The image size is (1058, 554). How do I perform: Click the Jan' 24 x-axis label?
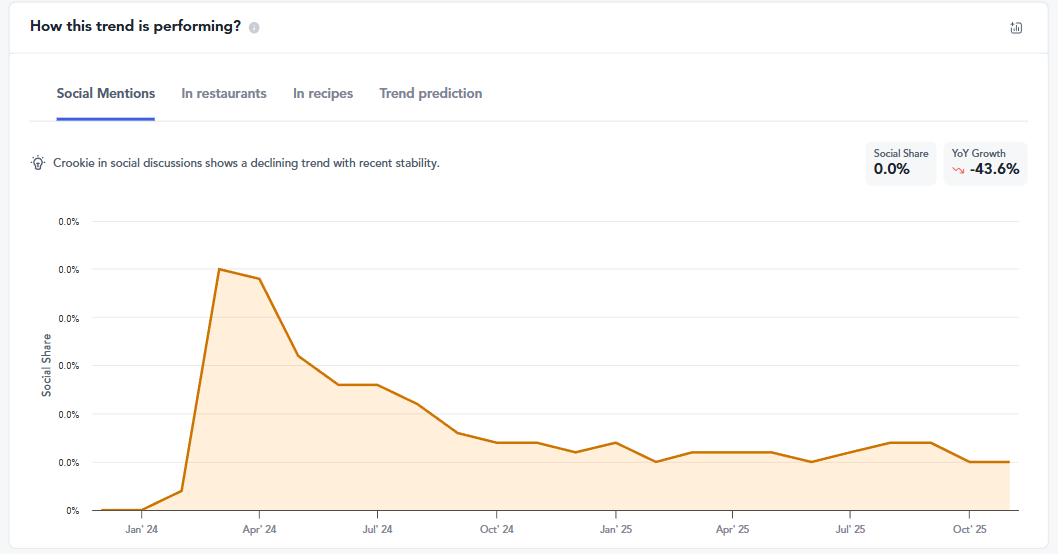141,529
